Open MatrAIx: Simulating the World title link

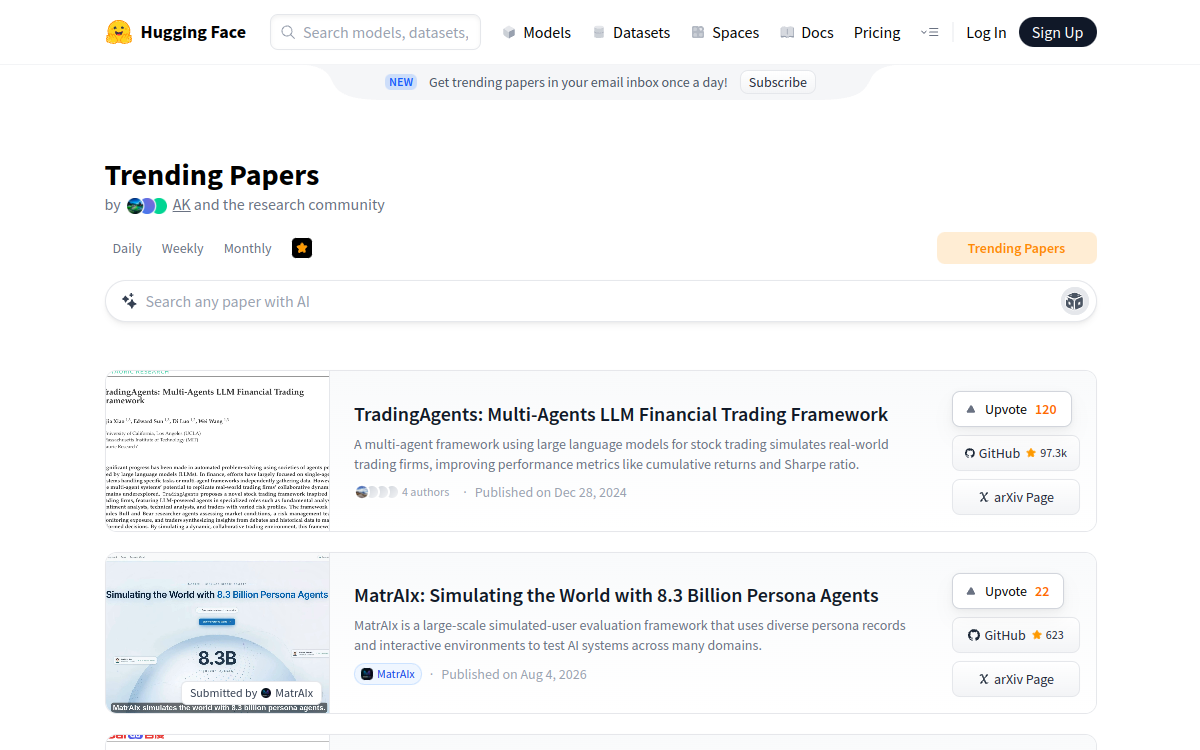pyautogui.click(x=616, y=595)
